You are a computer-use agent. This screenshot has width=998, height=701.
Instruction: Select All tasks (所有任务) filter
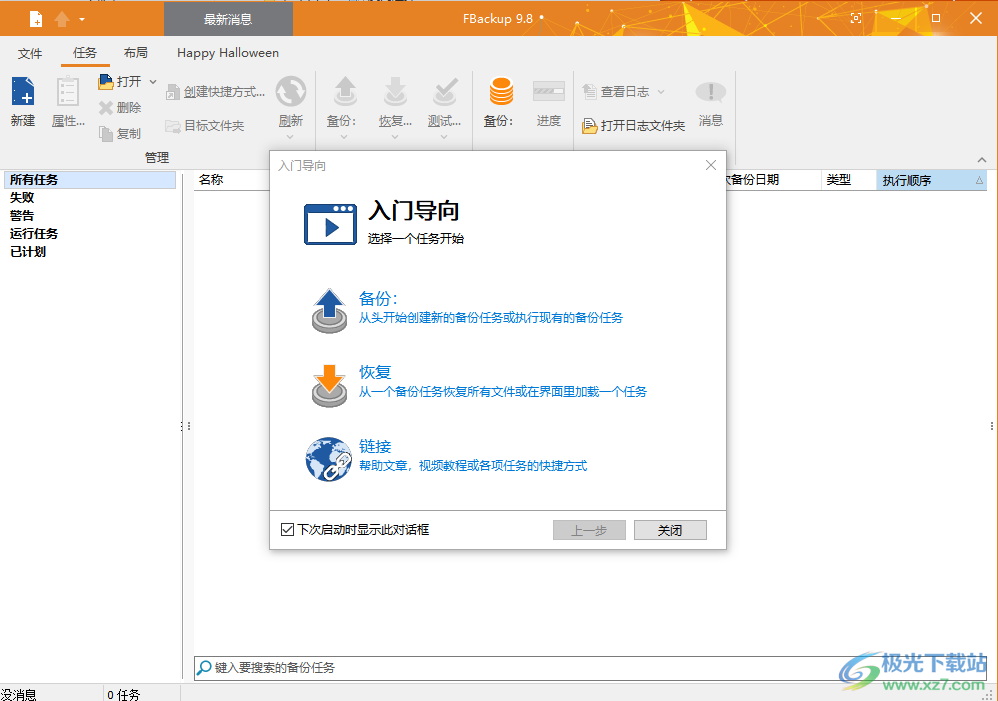pyautogui.click(x=90, y=180)
